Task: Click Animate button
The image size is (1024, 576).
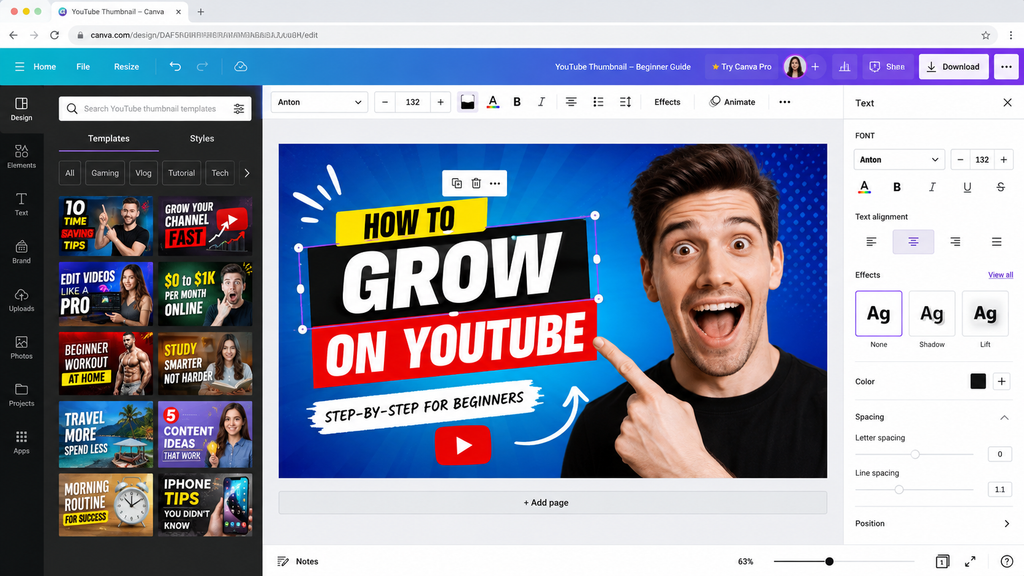Action: click(x=732, y=102)
